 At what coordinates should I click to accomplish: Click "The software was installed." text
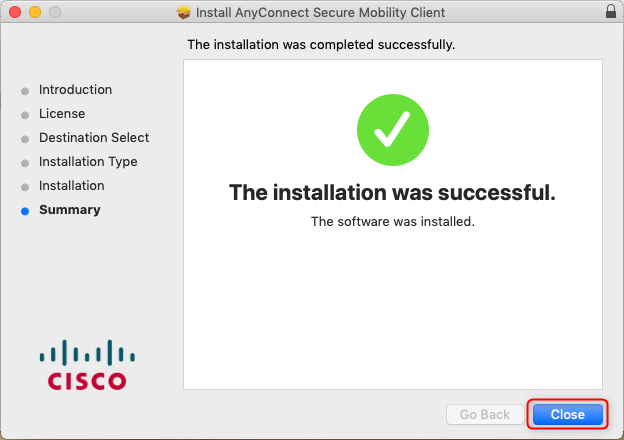[x=392, y=222]
